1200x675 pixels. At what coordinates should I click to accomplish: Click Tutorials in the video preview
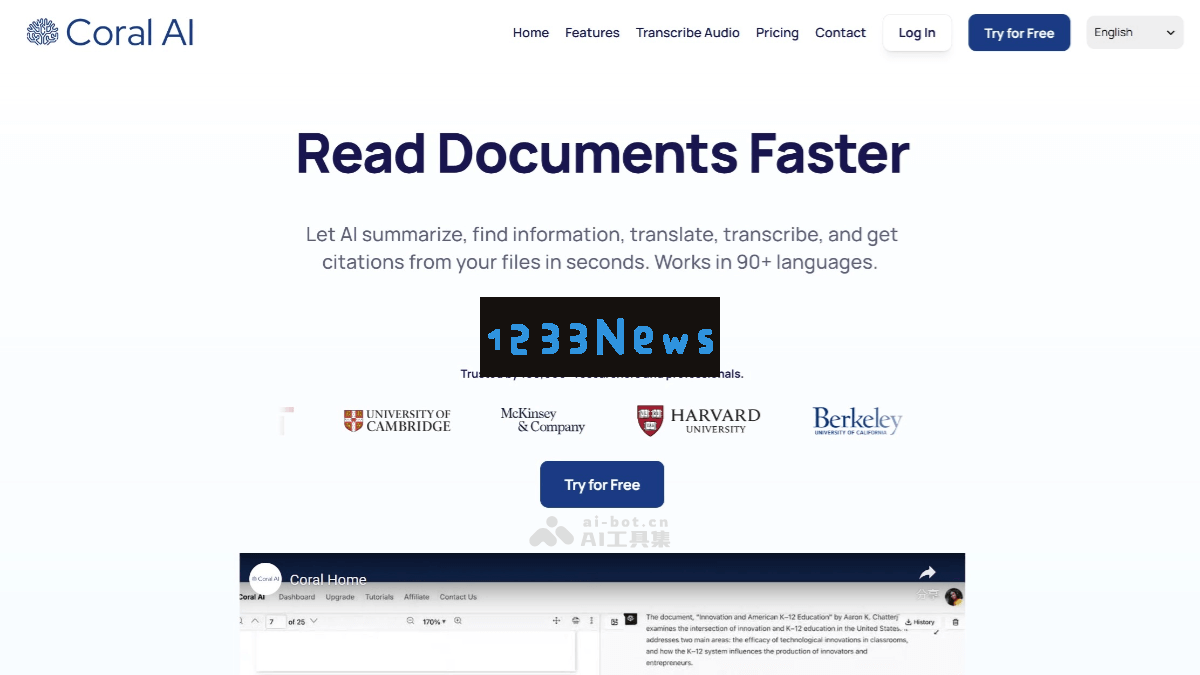(x=379, y=597)
